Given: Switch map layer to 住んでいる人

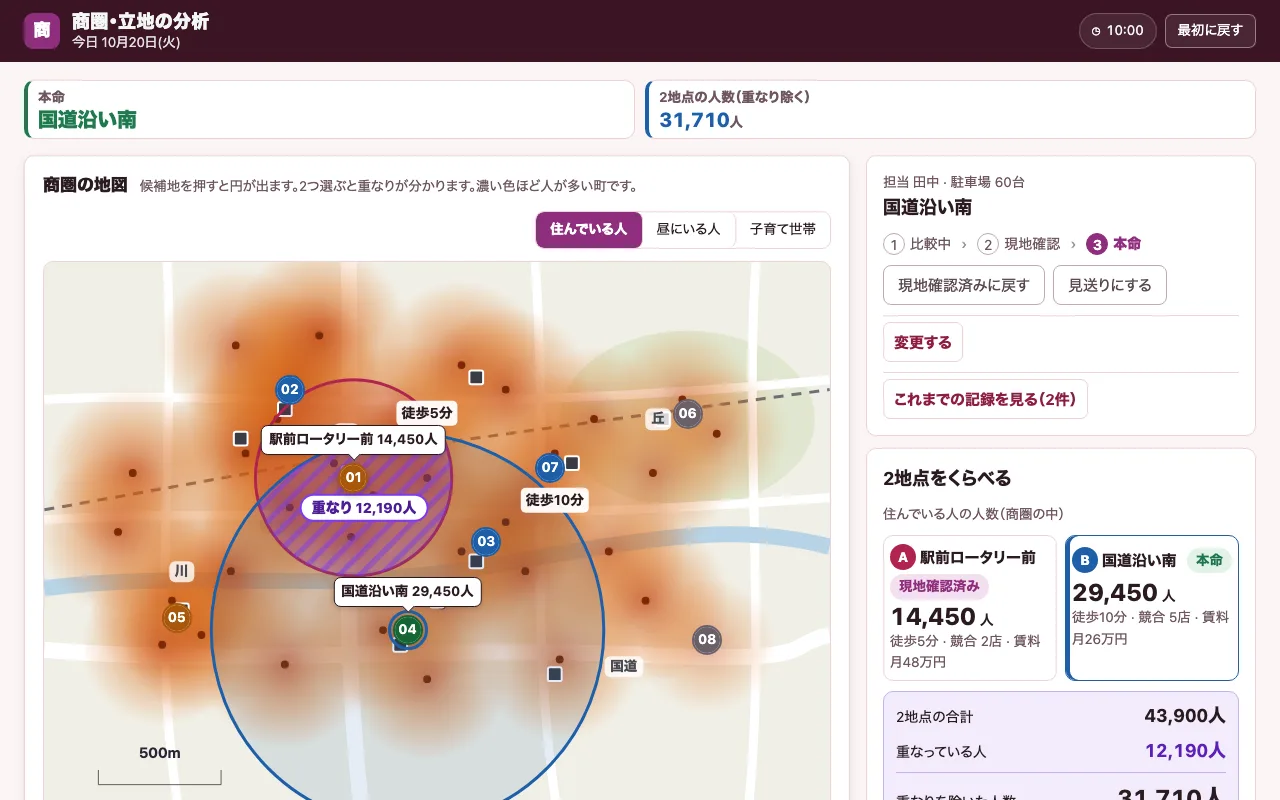Looking at the screenshot, I should click(589, 230).
